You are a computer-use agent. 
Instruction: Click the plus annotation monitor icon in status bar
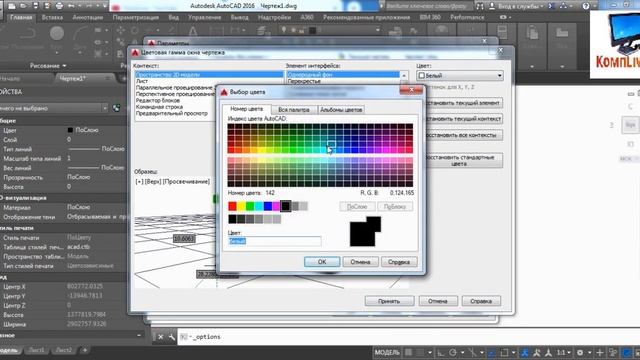click(x=600, y=352)
